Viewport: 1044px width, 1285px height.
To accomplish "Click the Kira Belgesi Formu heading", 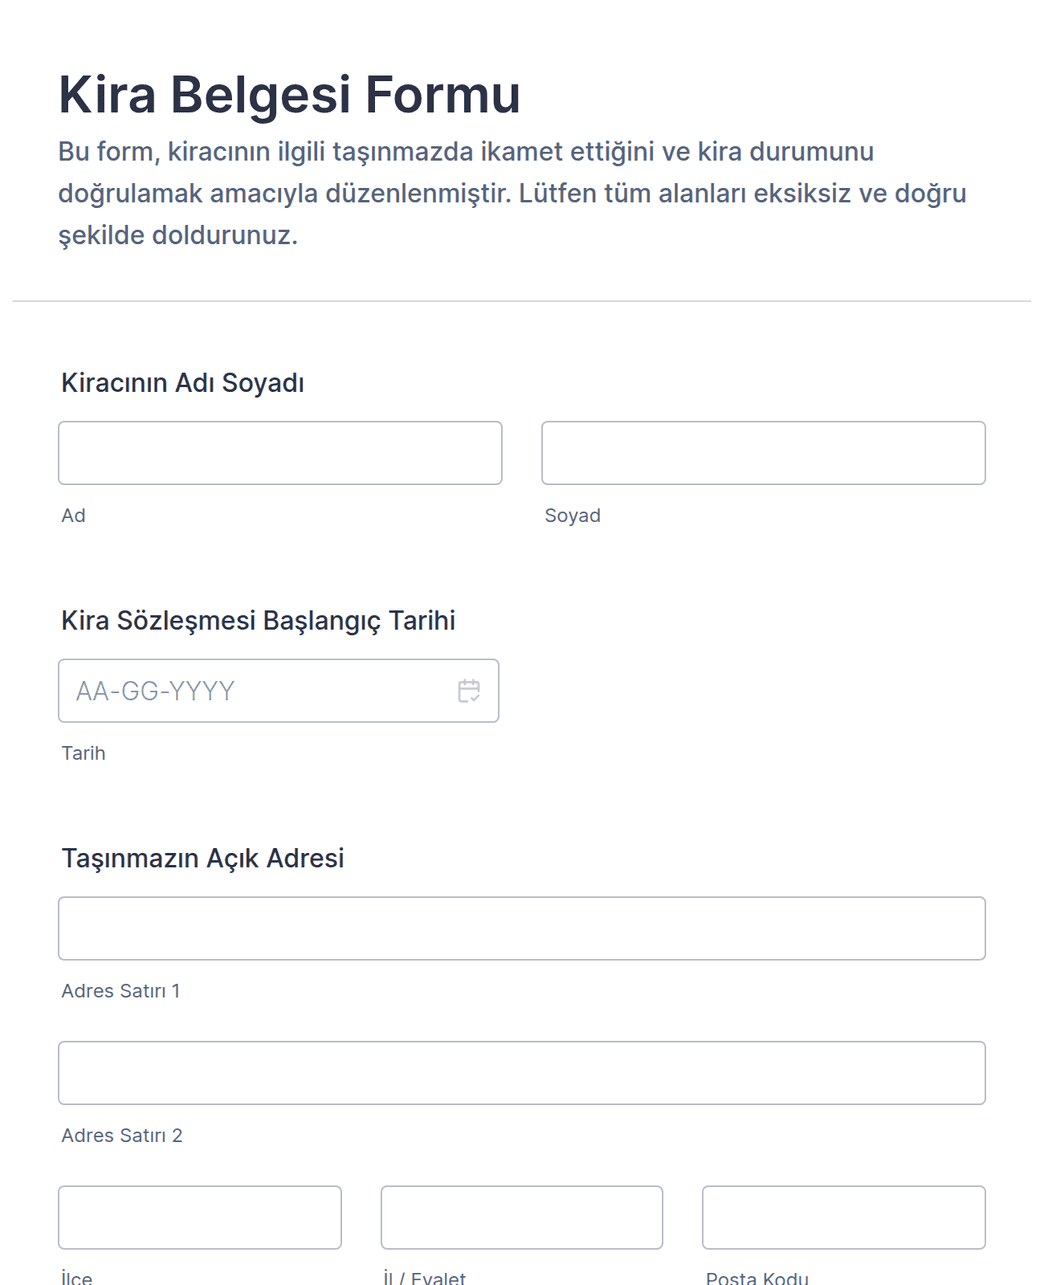I will pyautogui.click(x=289, y=95).
